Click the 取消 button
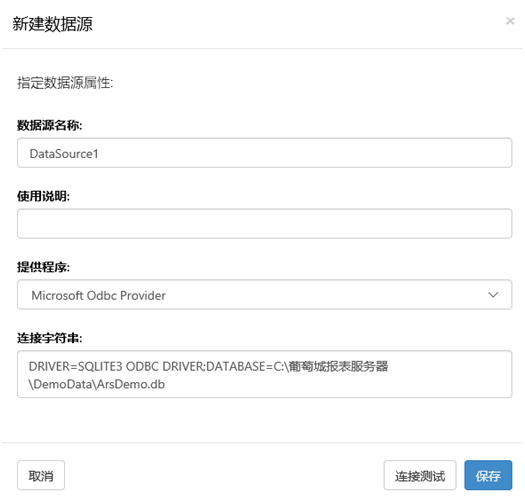This screenshot has height=502, width=525. 41,476
